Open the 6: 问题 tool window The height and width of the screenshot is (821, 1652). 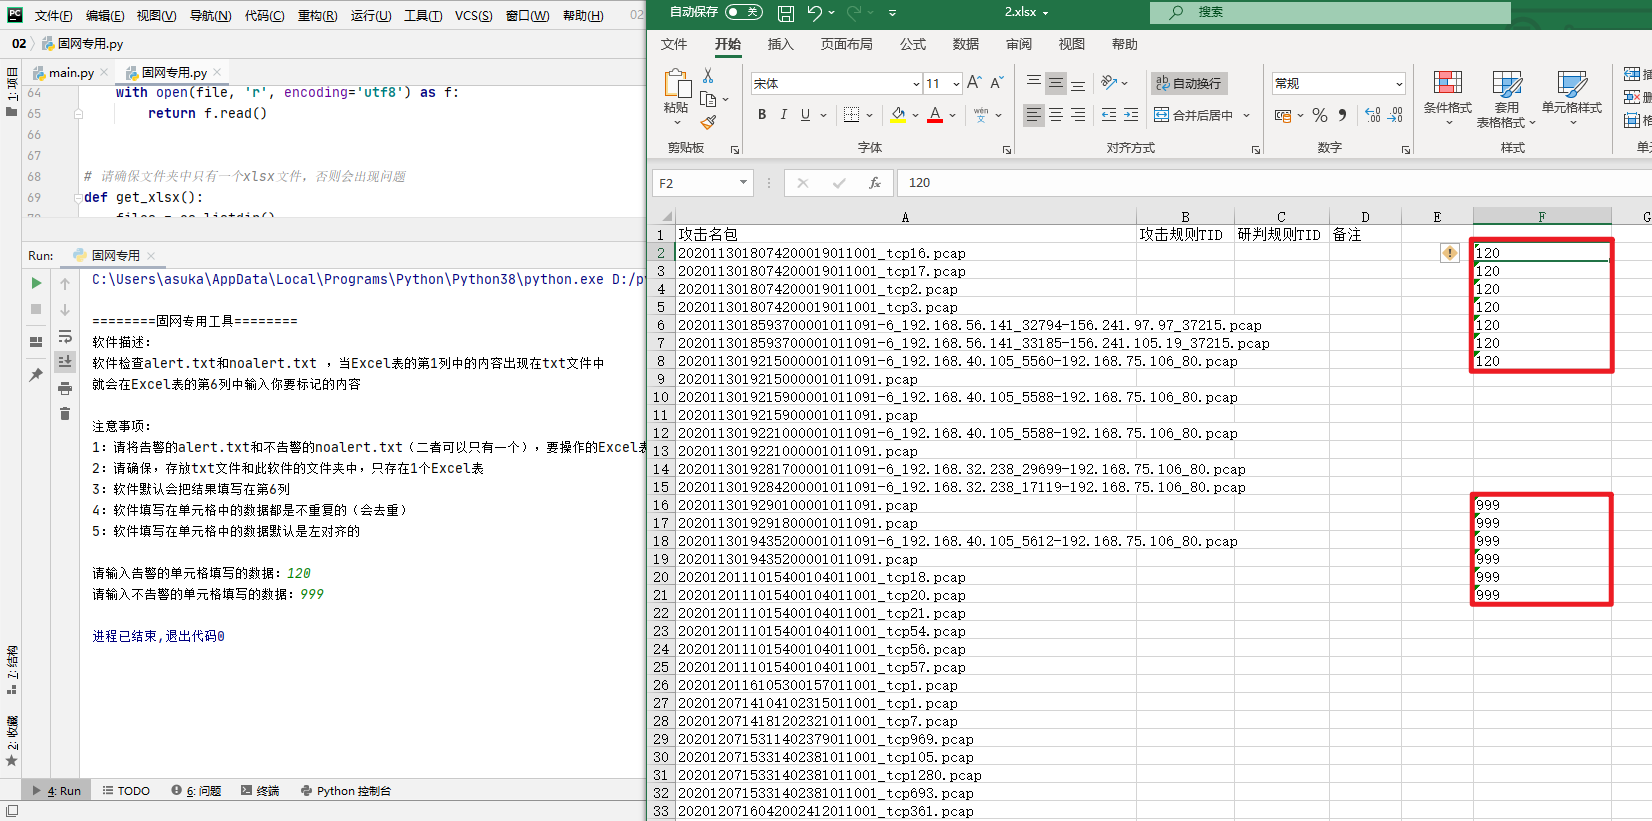click(x=196, y=791)
